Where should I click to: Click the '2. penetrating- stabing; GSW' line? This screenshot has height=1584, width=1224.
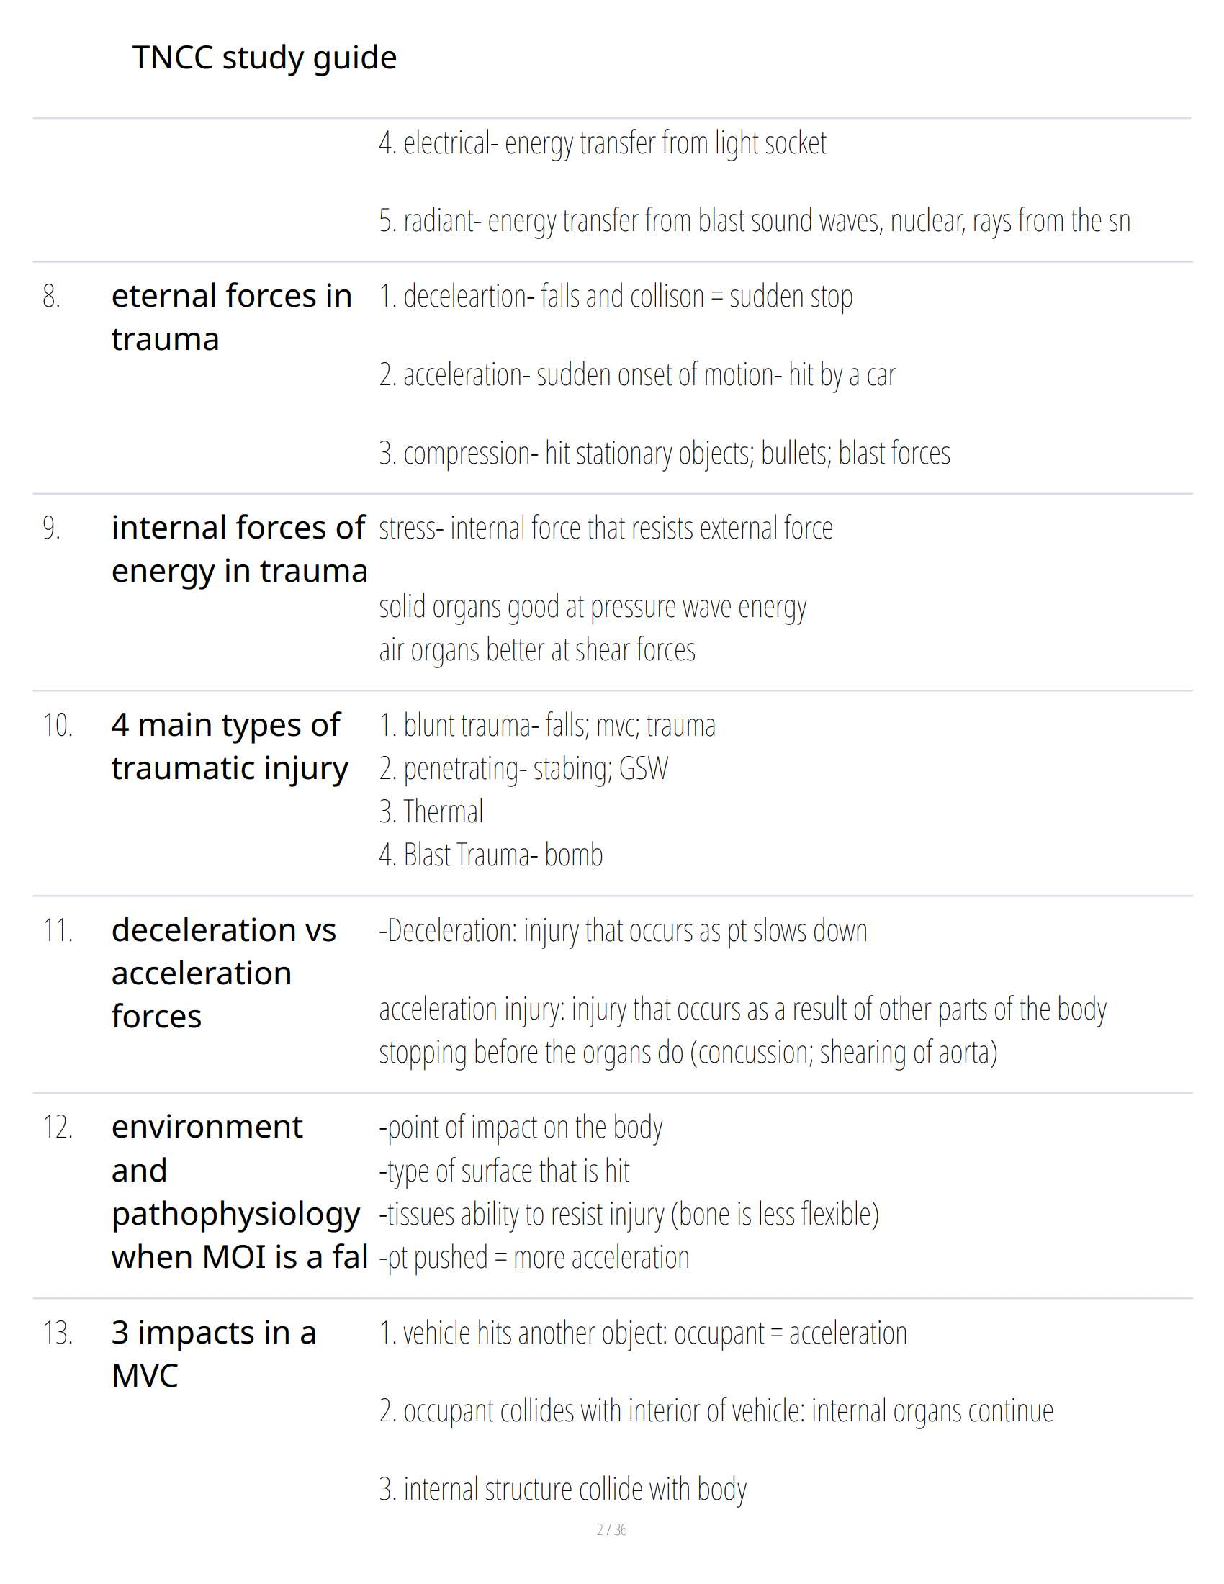(523, 769)
